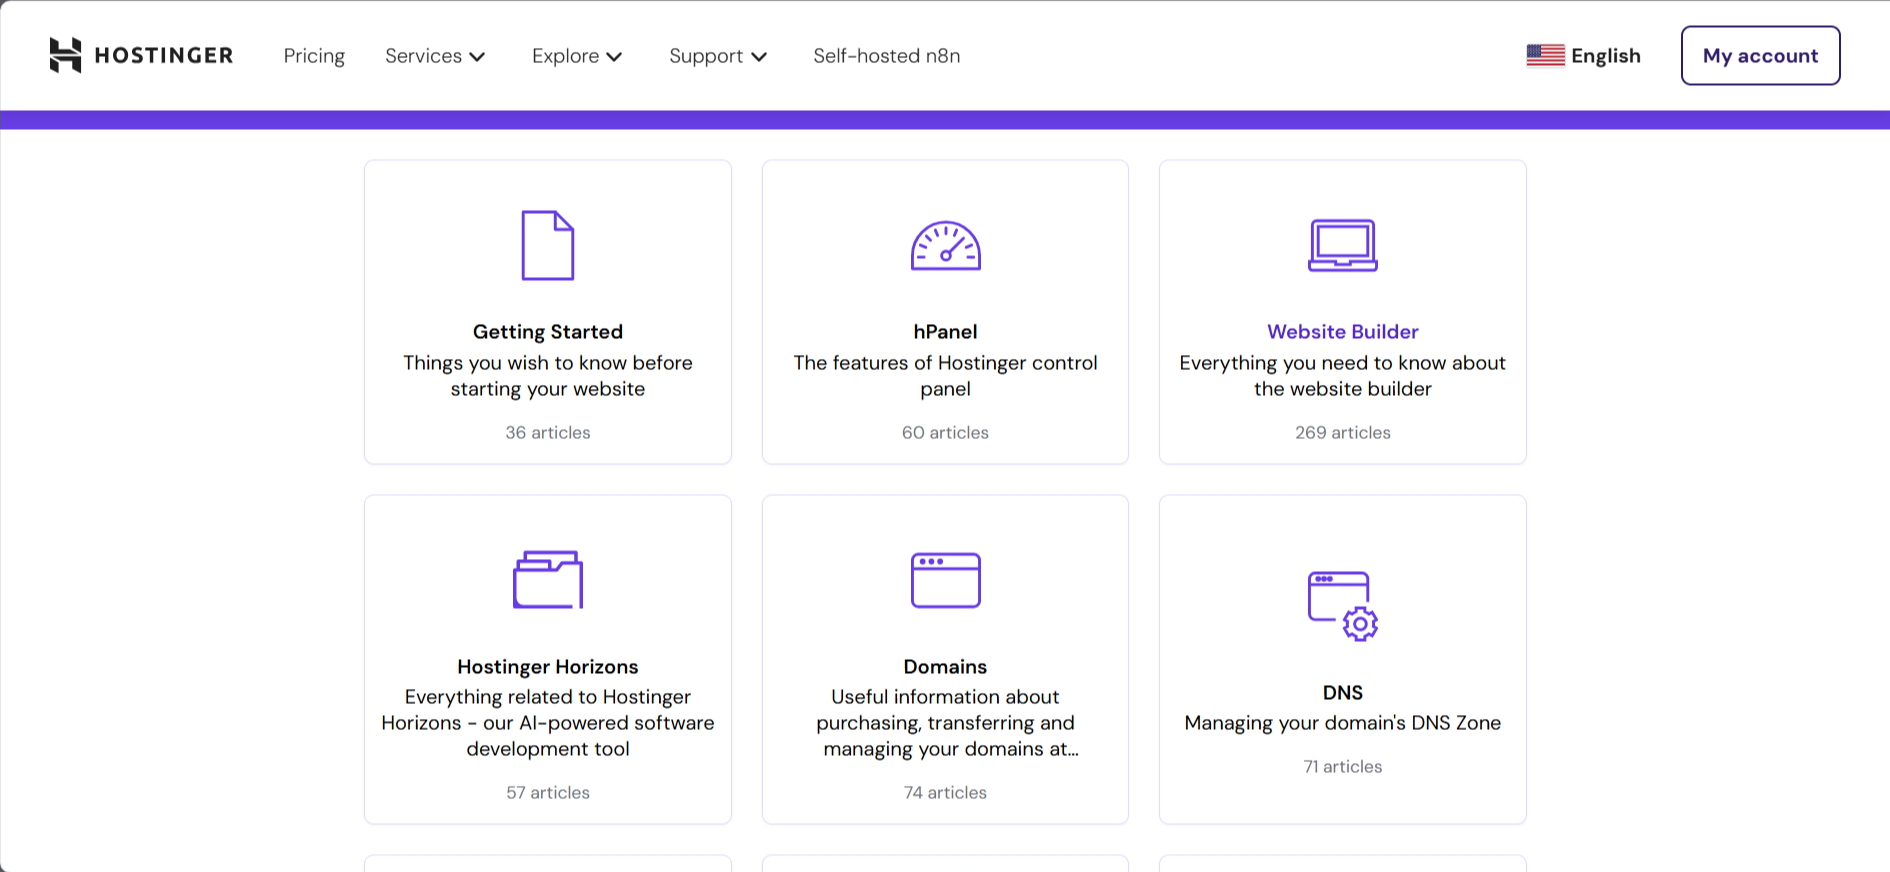Open the Explore menu label
Viewport: 1890px width, 872px height.
(565, 56)
